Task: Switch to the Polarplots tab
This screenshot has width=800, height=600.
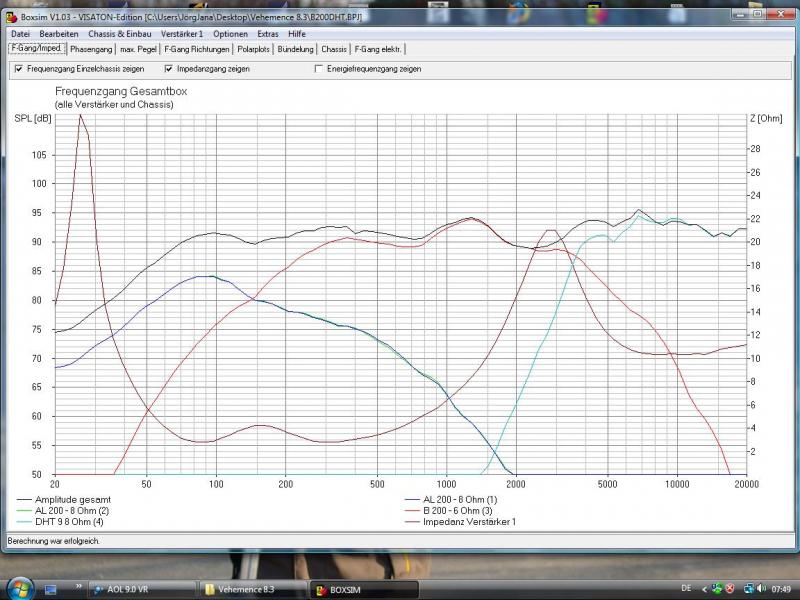Action: pyautogui.click(x=253, y=48)
